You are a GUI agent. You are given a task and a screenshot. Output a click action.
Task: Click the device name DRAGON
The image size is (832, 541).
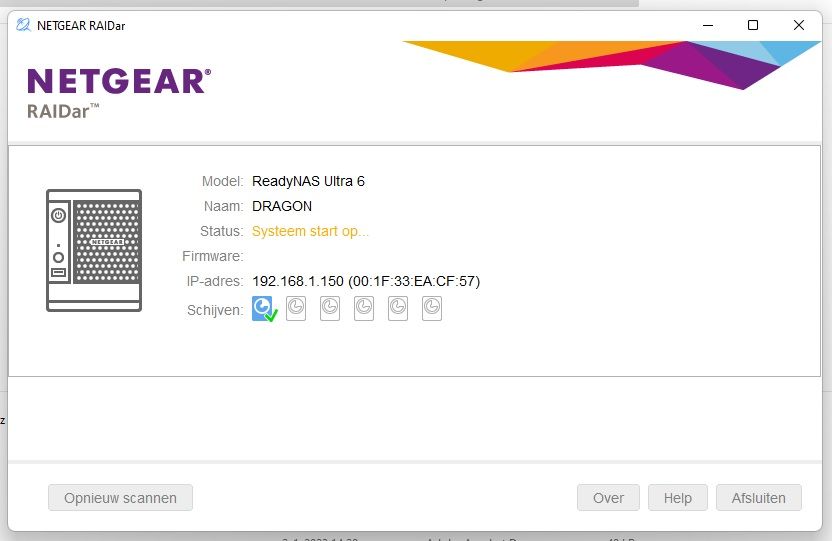click(282, 206)
